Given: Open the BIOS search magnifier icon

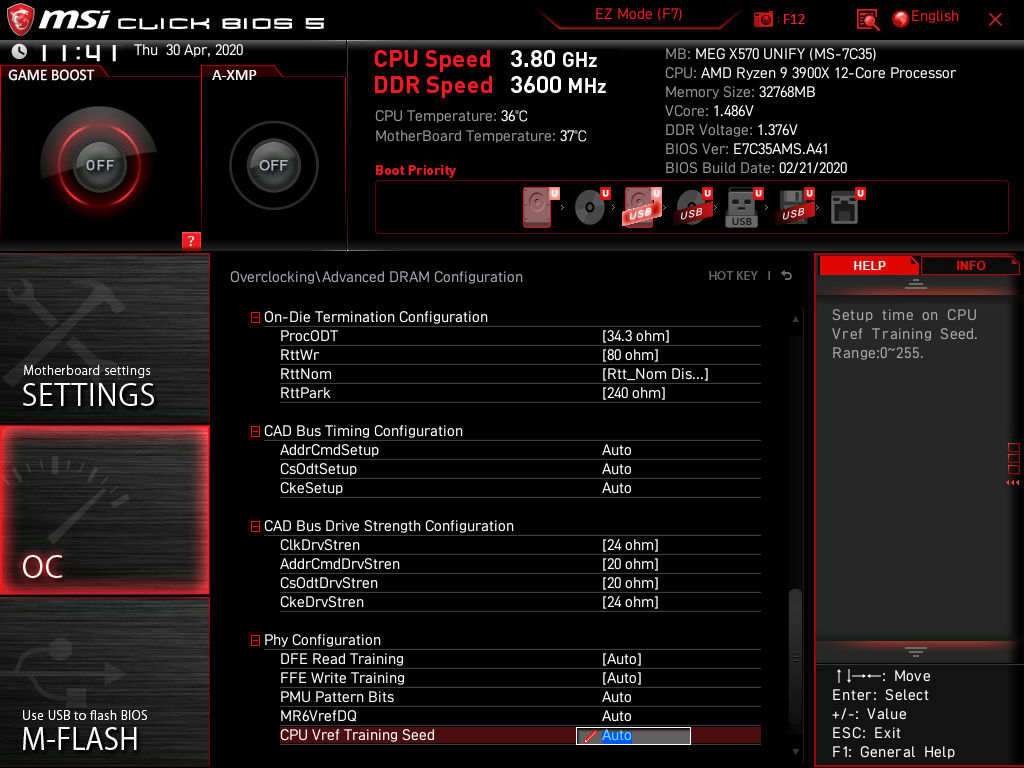Looking at the screenshot, I should [867, 20].
